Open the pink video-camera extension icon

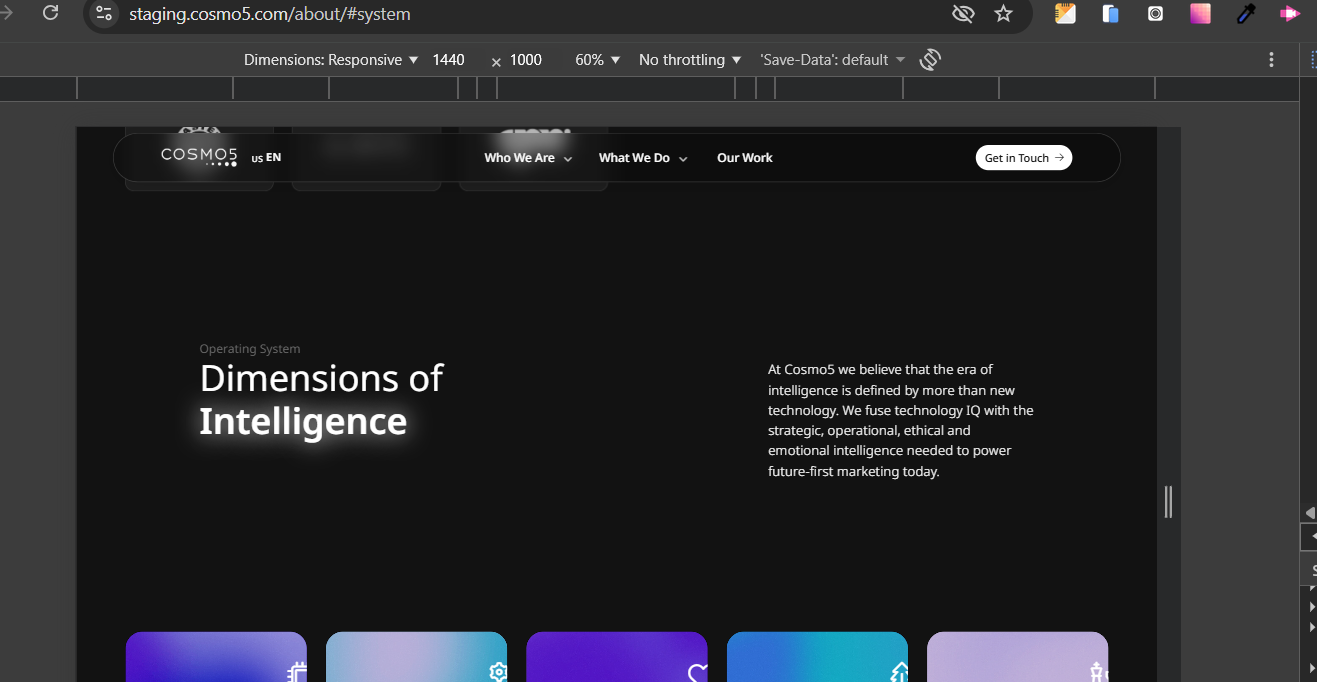point(1289,14)
